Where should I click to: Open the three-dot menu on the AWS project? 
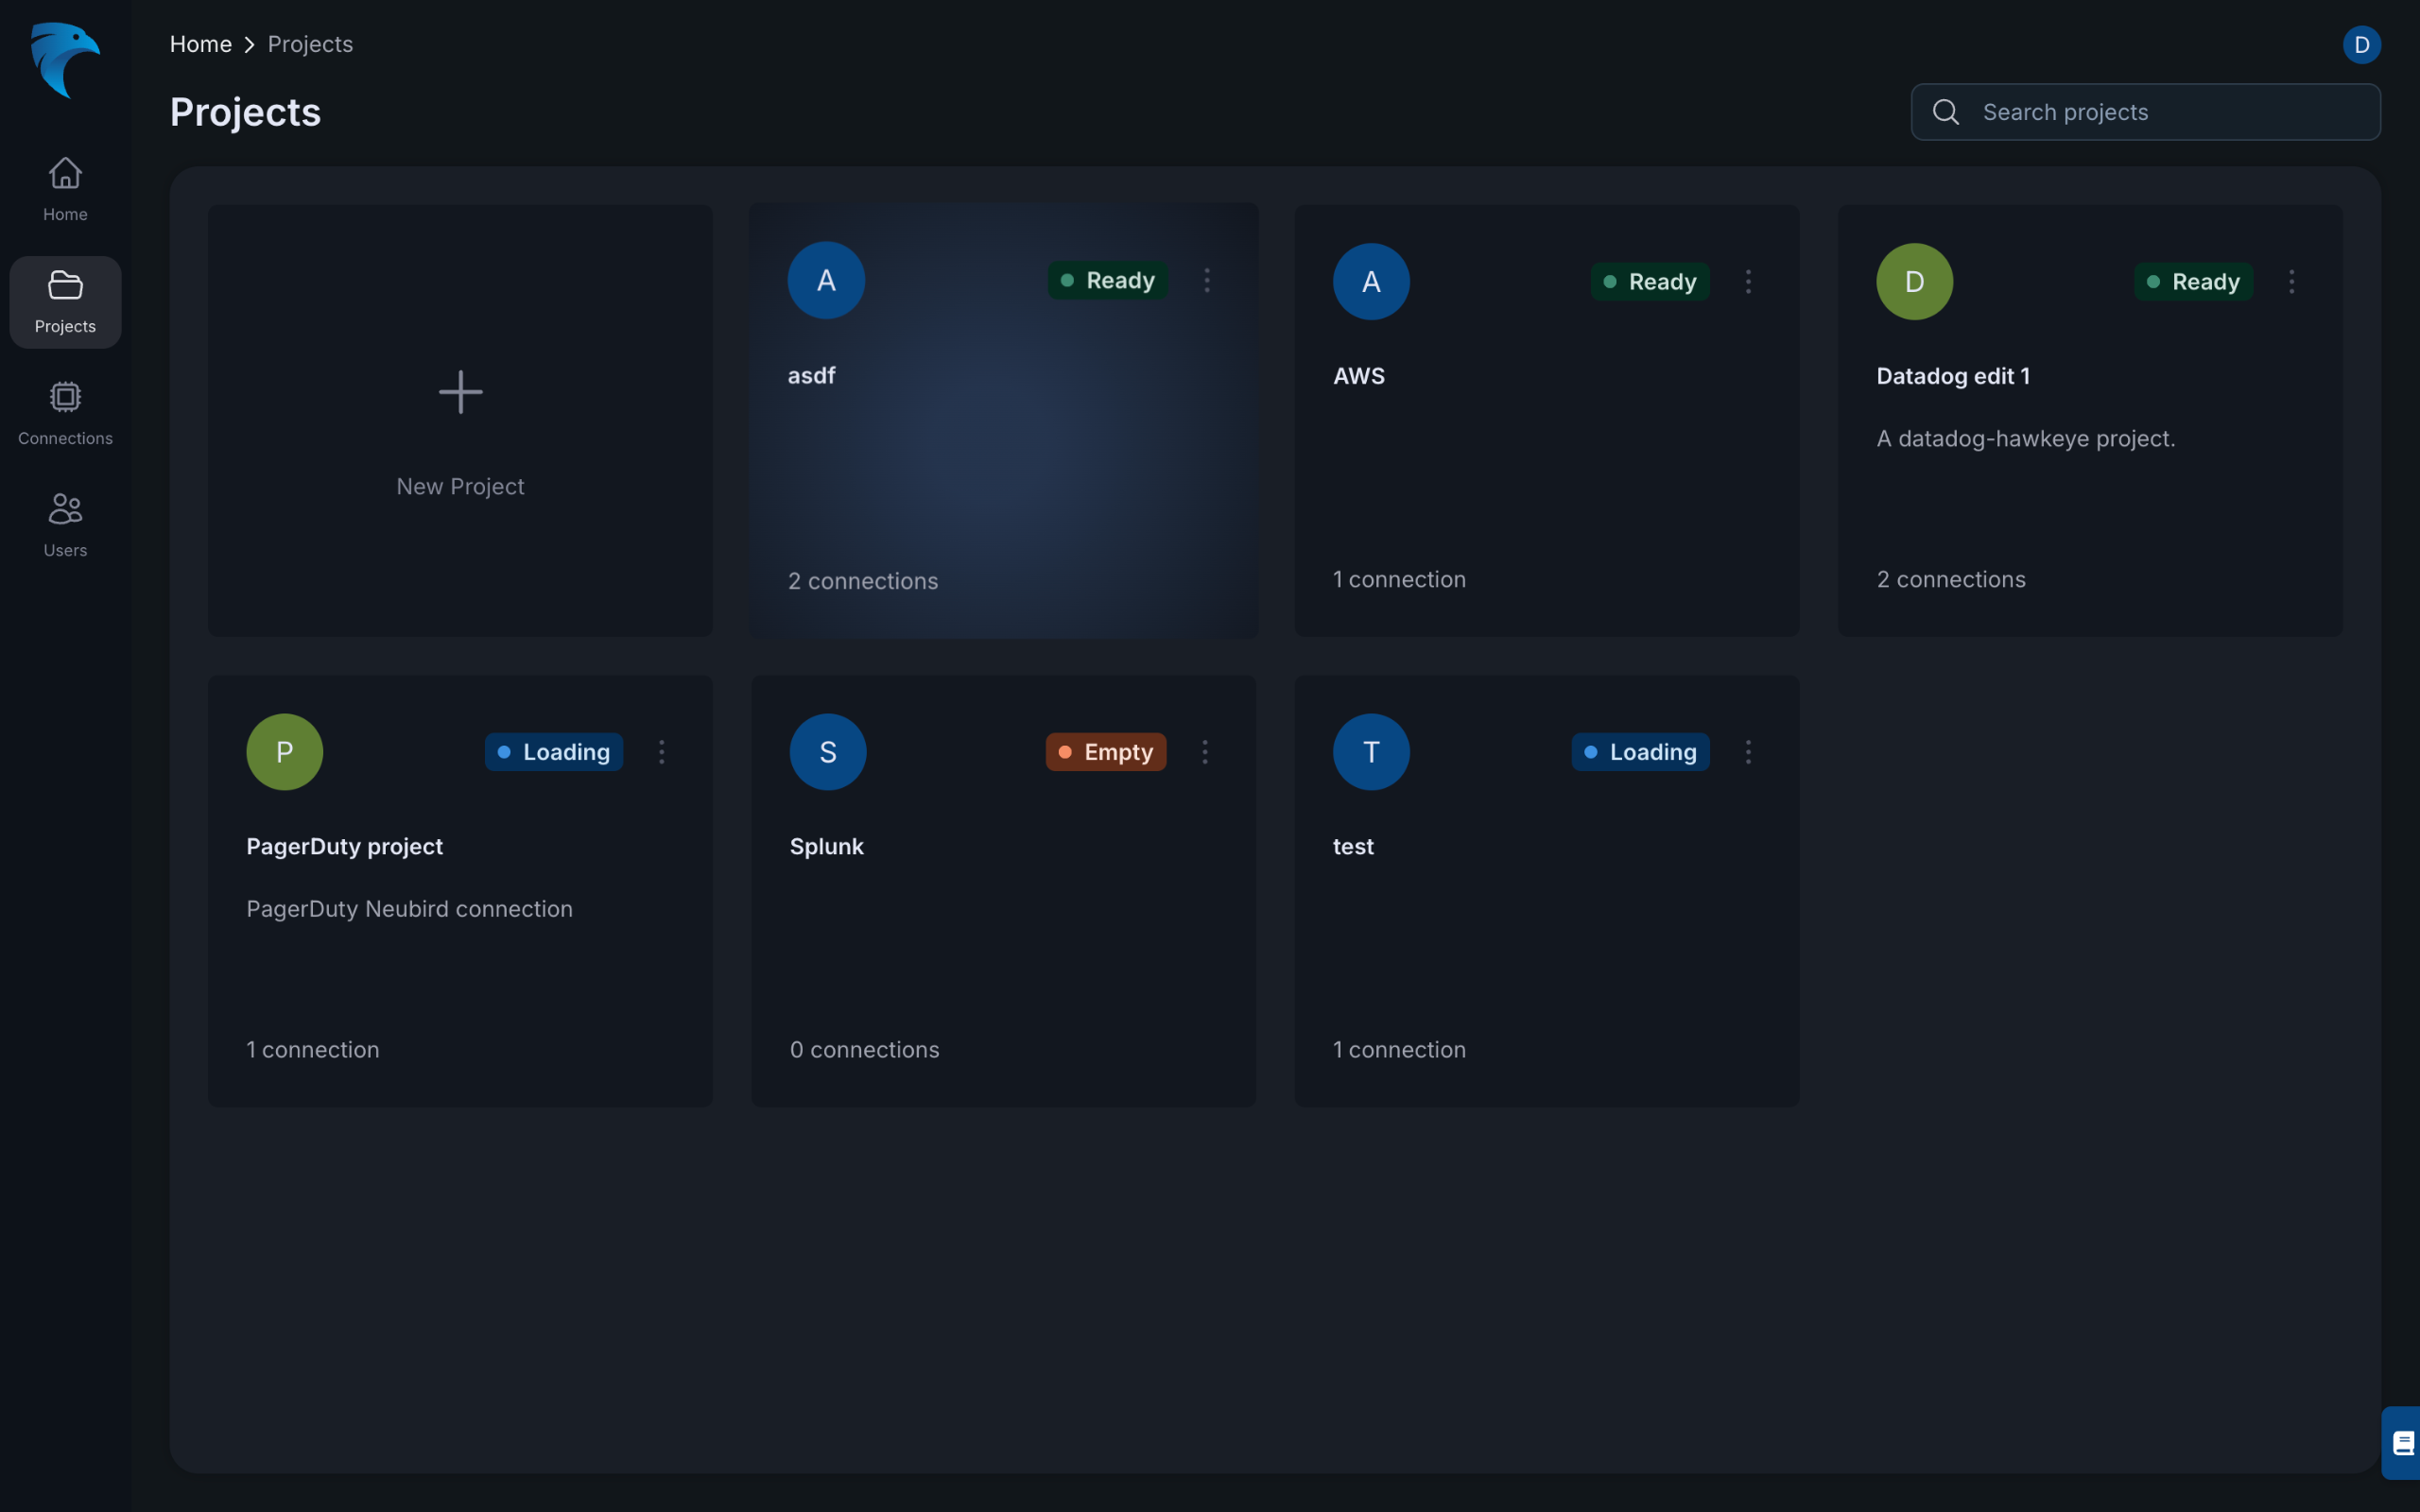click(1748, 282)
